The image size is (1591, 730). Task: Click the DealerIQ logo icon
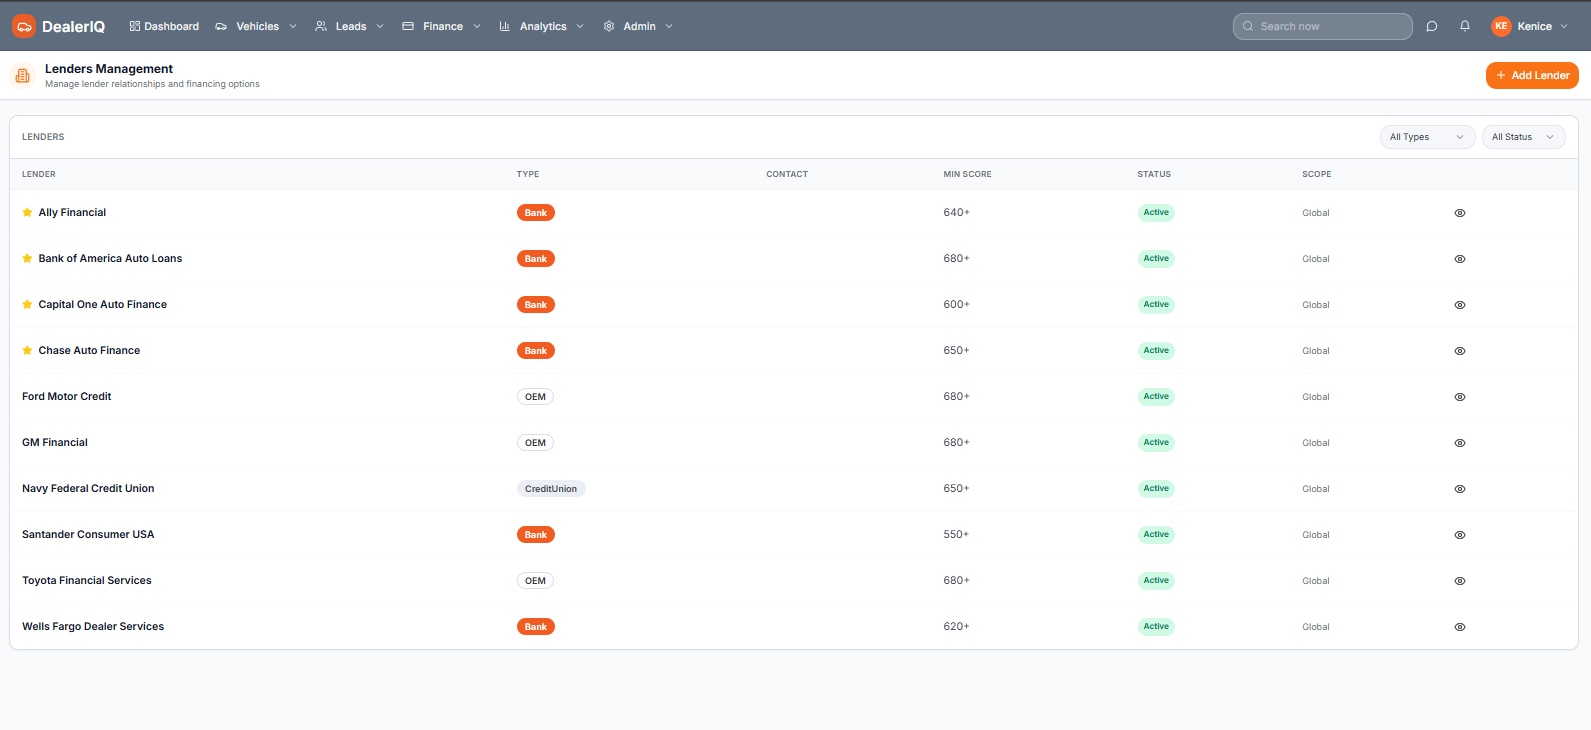pyautogui.click(x=24, y=26)
